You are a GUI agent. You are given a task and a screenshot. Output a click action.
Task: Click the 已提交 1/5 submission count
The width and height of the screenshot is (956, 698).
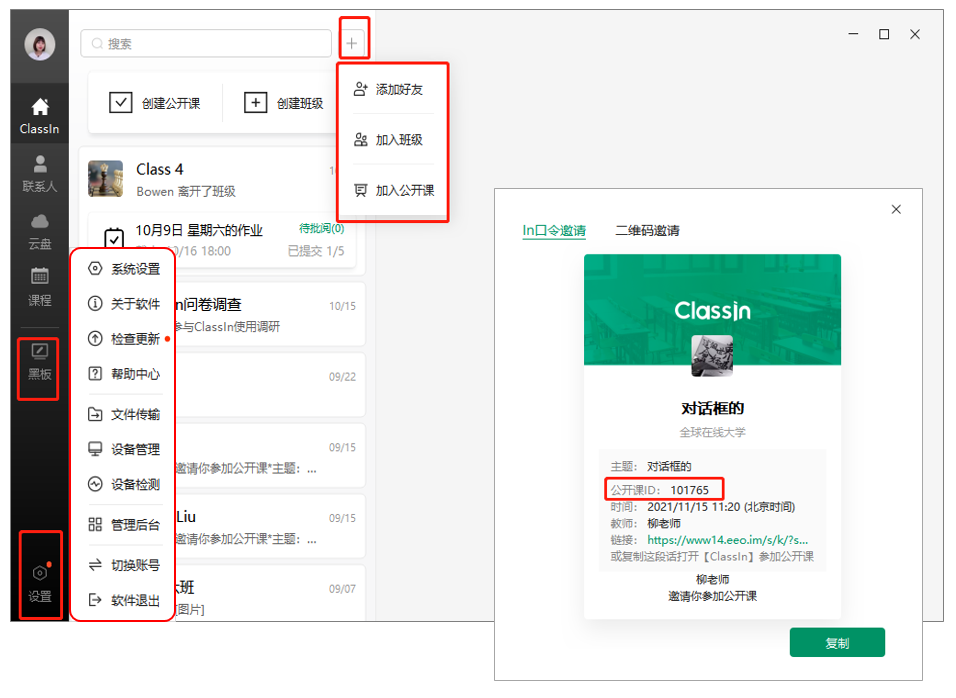click(x=316, y=251)
